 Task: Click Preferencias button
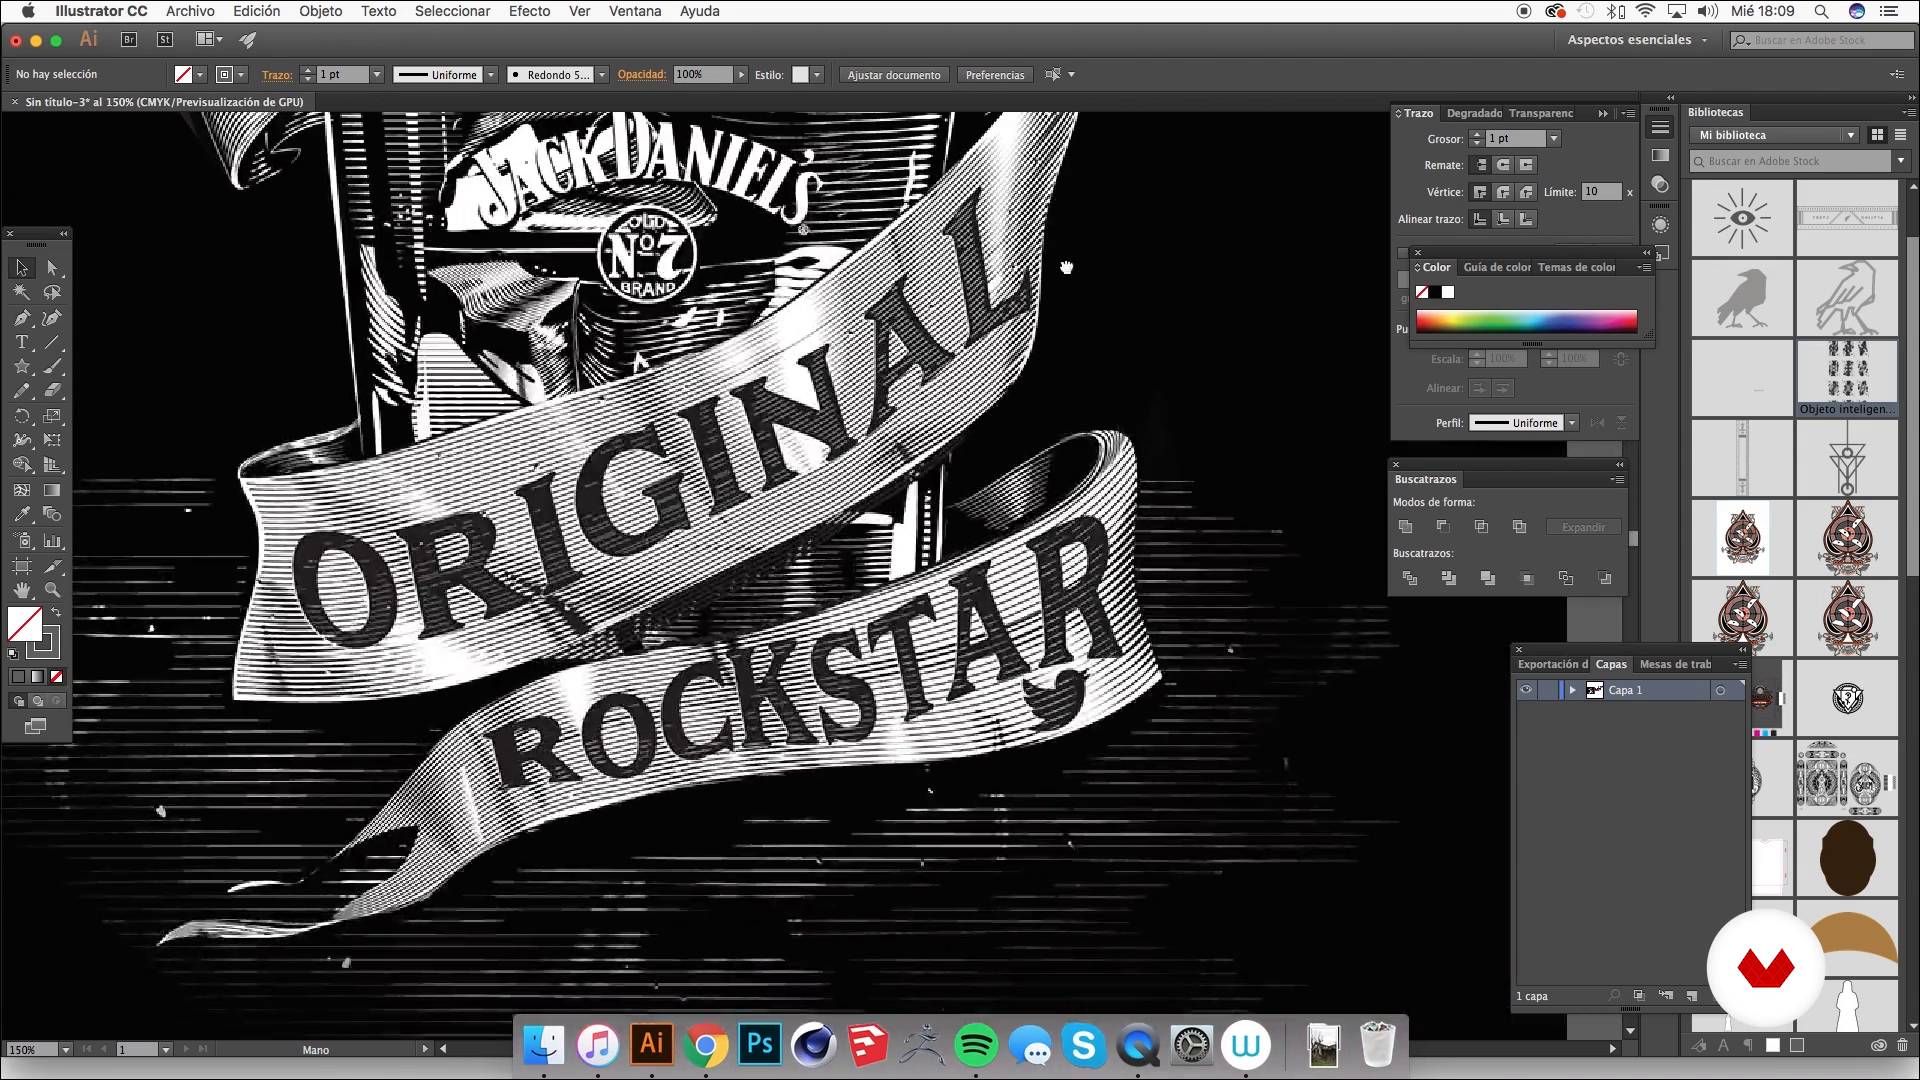pos(995,75)
